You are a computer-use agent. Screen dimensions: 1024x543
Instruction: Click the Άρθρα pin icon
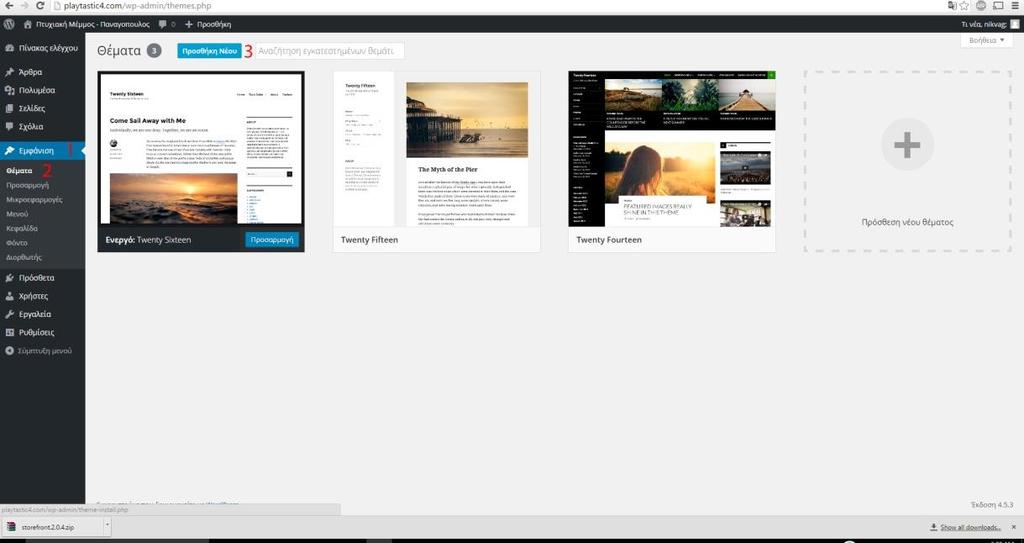tap(9, 72)
